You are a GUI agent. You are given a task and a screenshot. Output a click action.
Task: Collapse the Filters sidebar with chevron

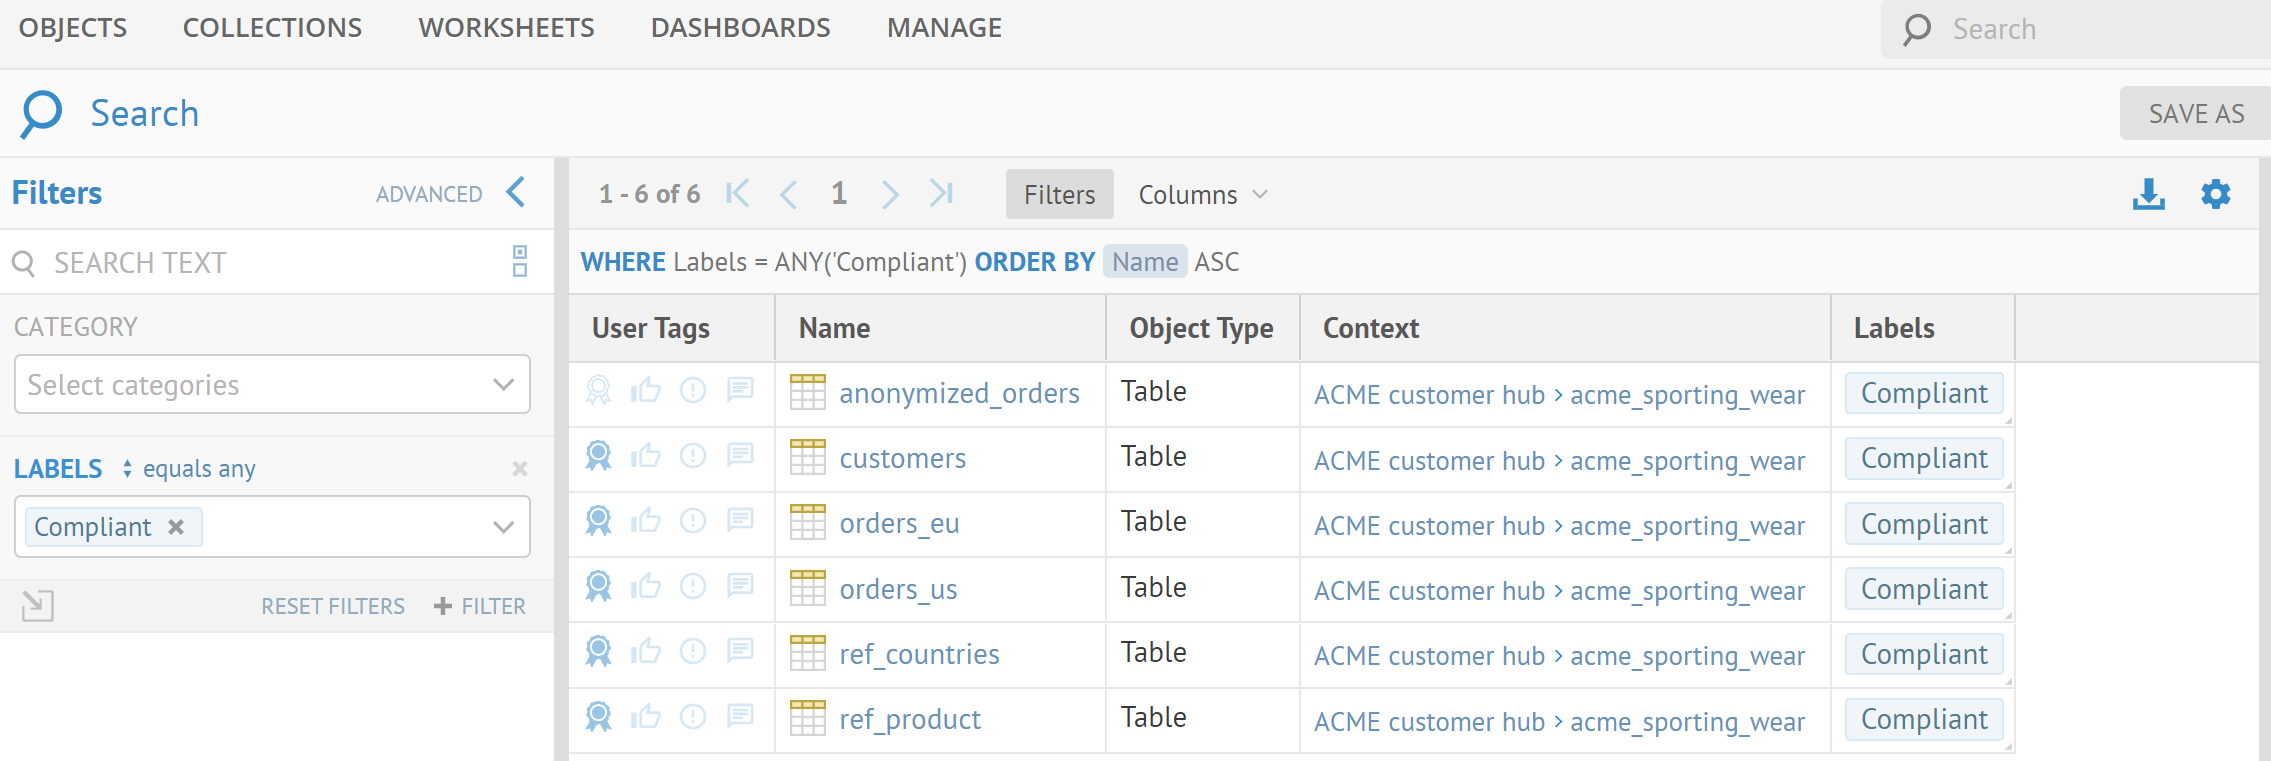(x=516, y=192)
